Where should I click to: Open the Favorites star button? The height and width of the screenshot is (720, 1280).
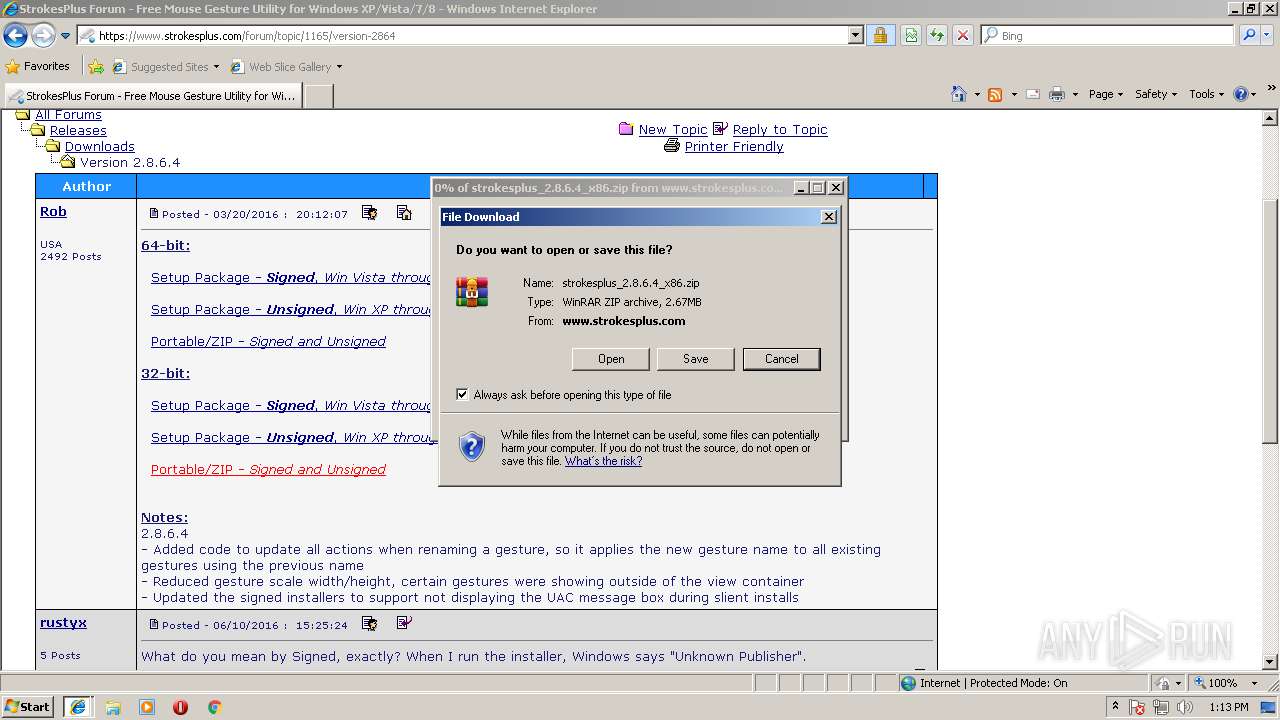(38, 67)
